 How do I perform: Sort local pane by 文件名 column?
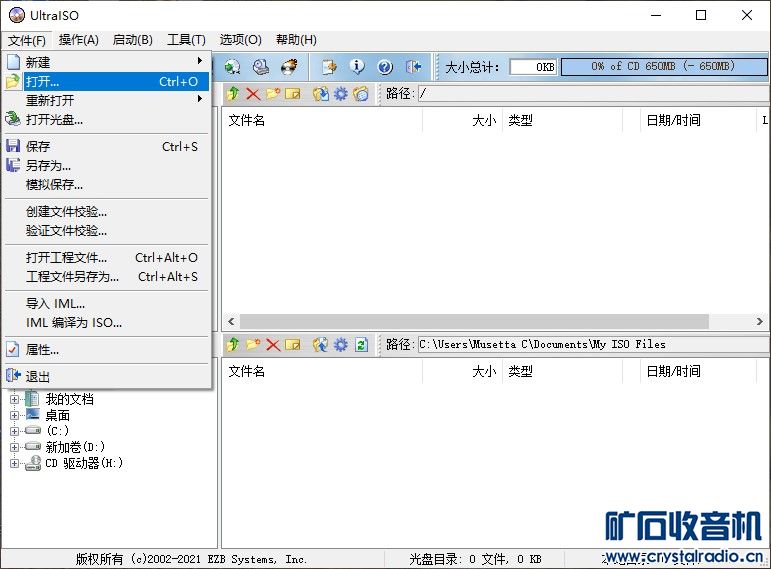(323, 371)
